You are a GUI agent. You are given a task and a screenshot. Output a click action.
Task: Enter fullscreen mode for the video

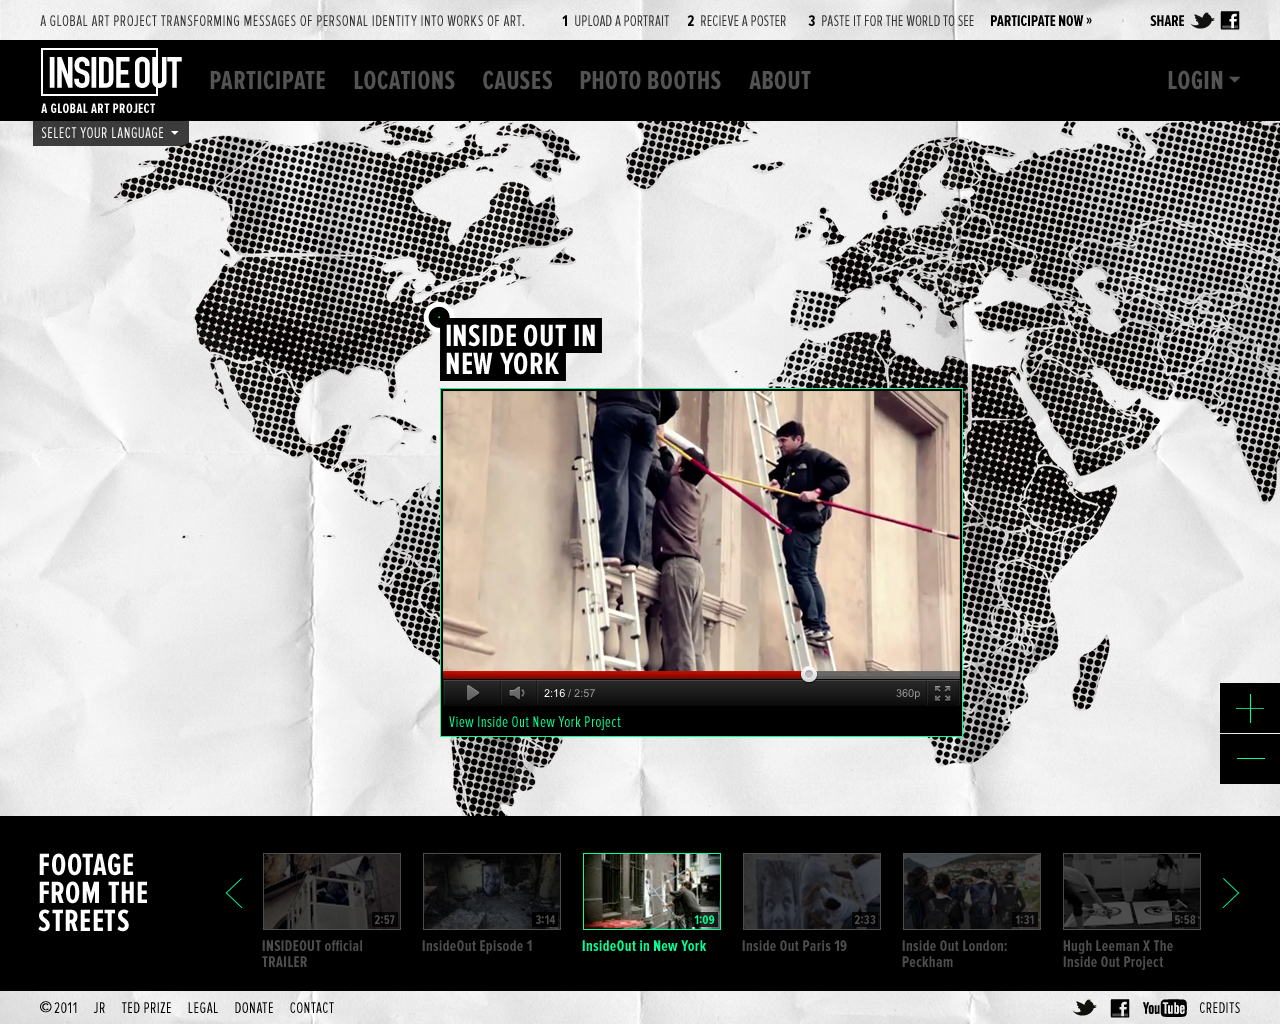[x=942, y=693]
